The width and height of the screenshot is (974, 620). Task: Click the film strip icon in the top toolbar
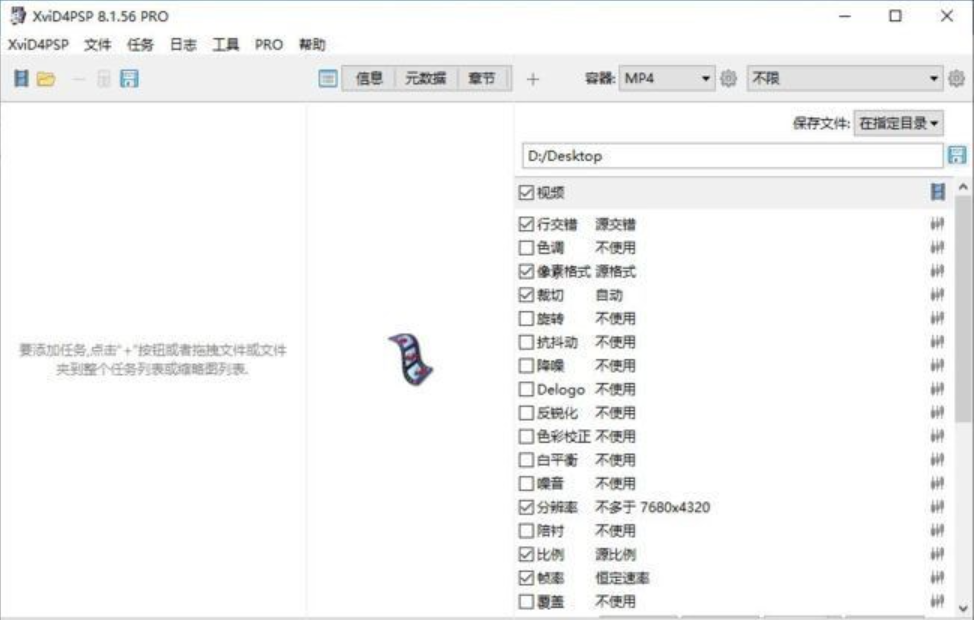pyautogui.click(x=22, y=78)
